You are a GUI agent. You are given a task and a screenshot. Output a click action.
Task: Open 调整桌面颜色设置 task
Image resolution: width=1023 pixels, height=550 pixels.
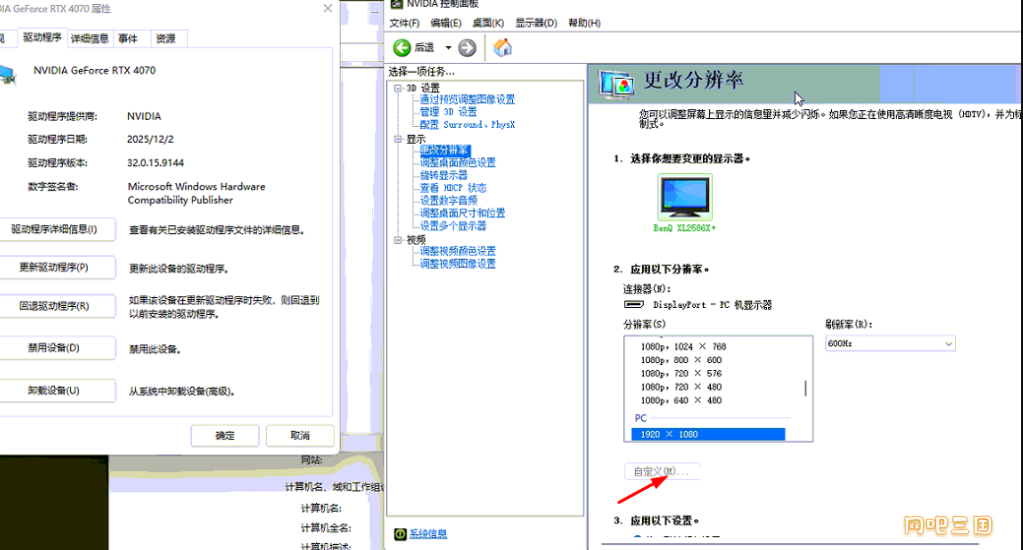(x=457, y=162)
